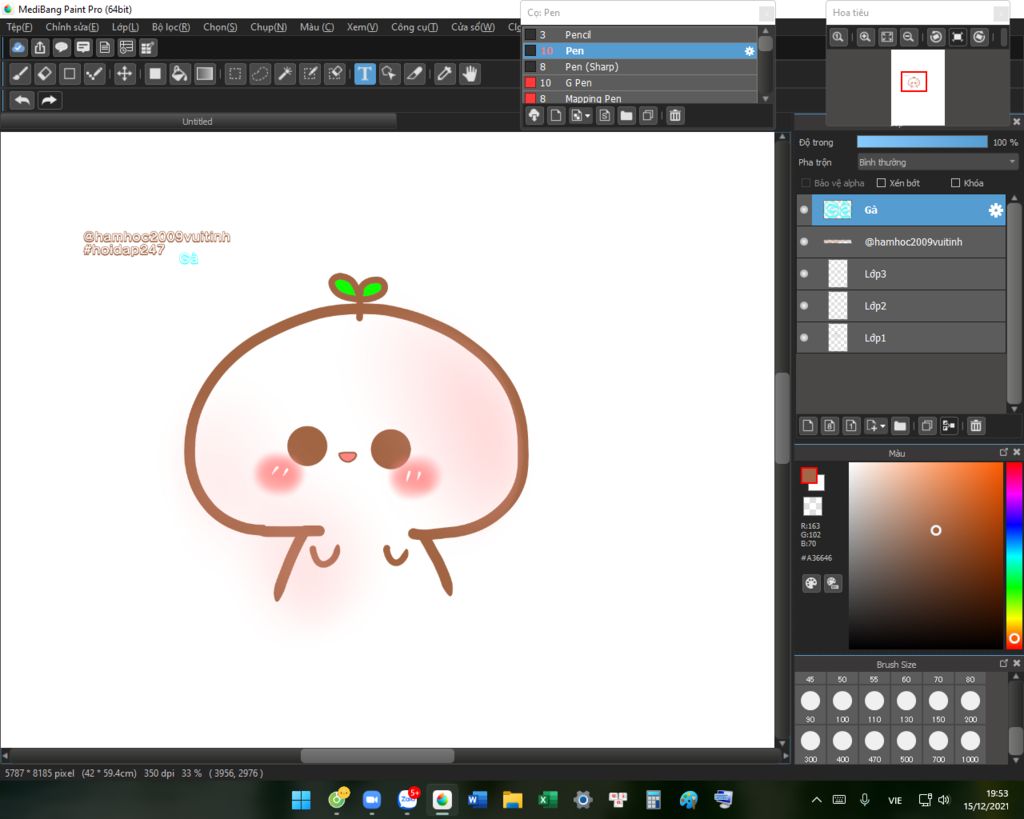Choose the Select Eraser tool
Image resolution: width=1024 pixels, height=819 pixels.
pyautogui.click(x=335, y=74)
